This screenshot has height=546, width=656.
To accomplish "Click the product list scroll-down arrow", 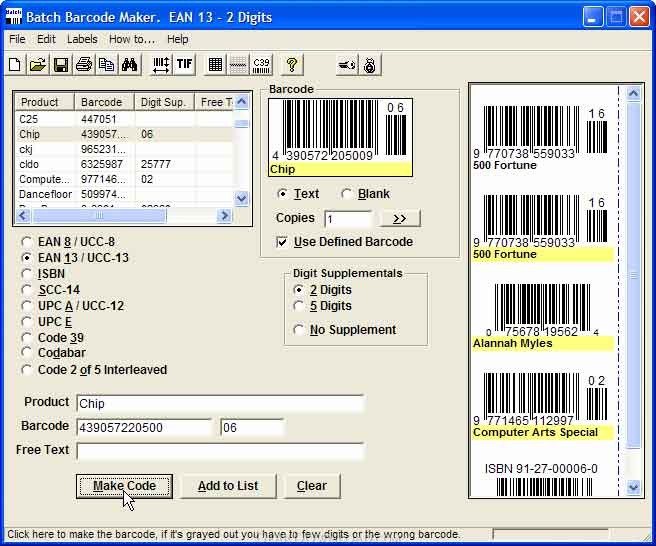I will coord(242,198).
